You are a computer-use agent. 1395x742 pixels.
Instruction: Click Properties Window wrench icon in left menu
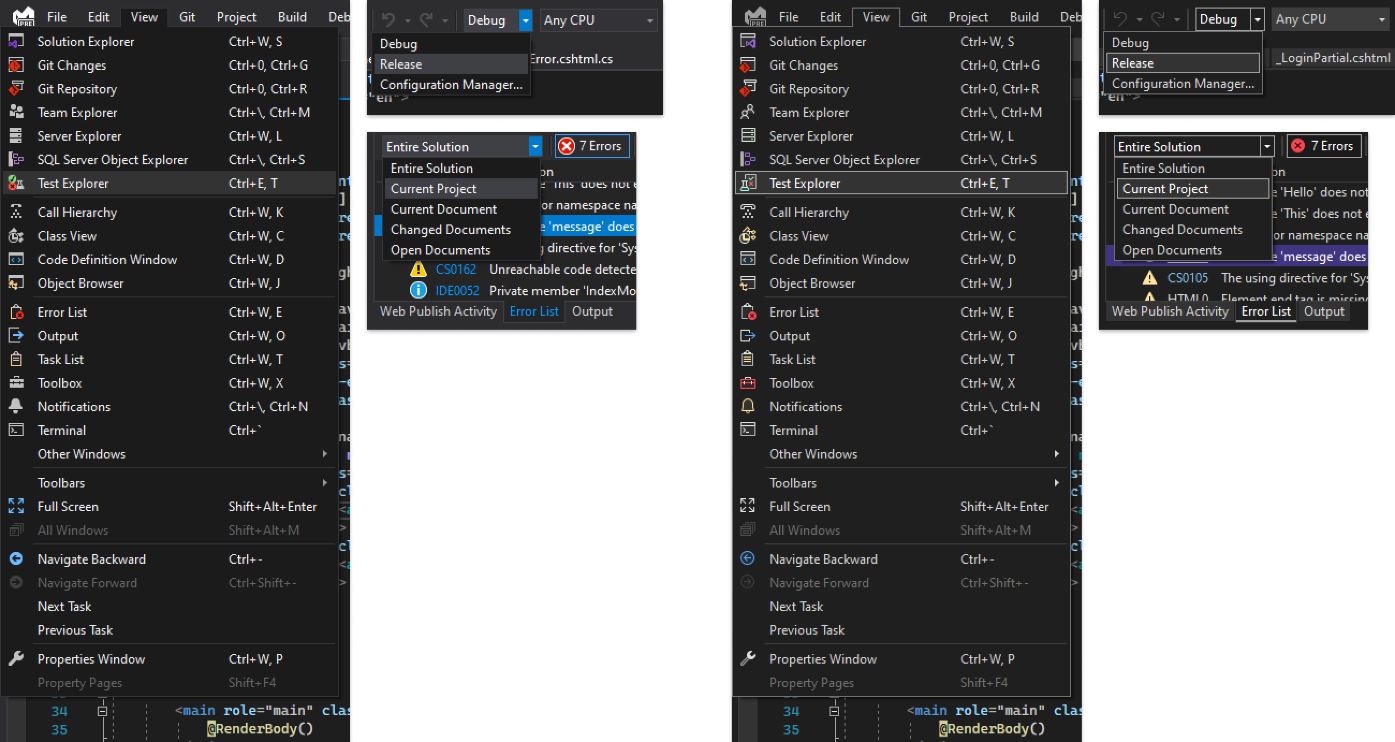click(x=16, y=660)
